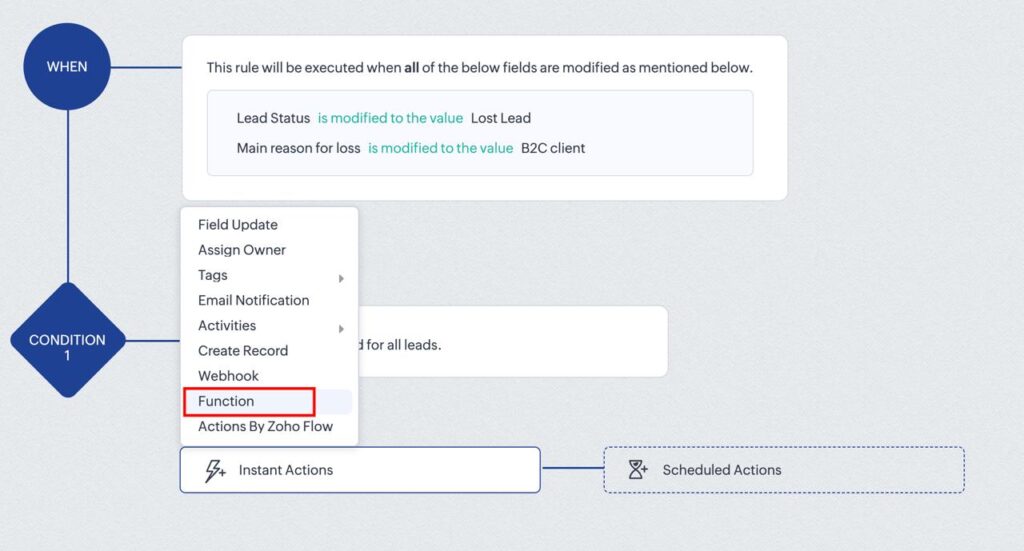Pick Webhook from the actions list
The height and width of the screenshot is (551, 1024).
tap(228, 376)
